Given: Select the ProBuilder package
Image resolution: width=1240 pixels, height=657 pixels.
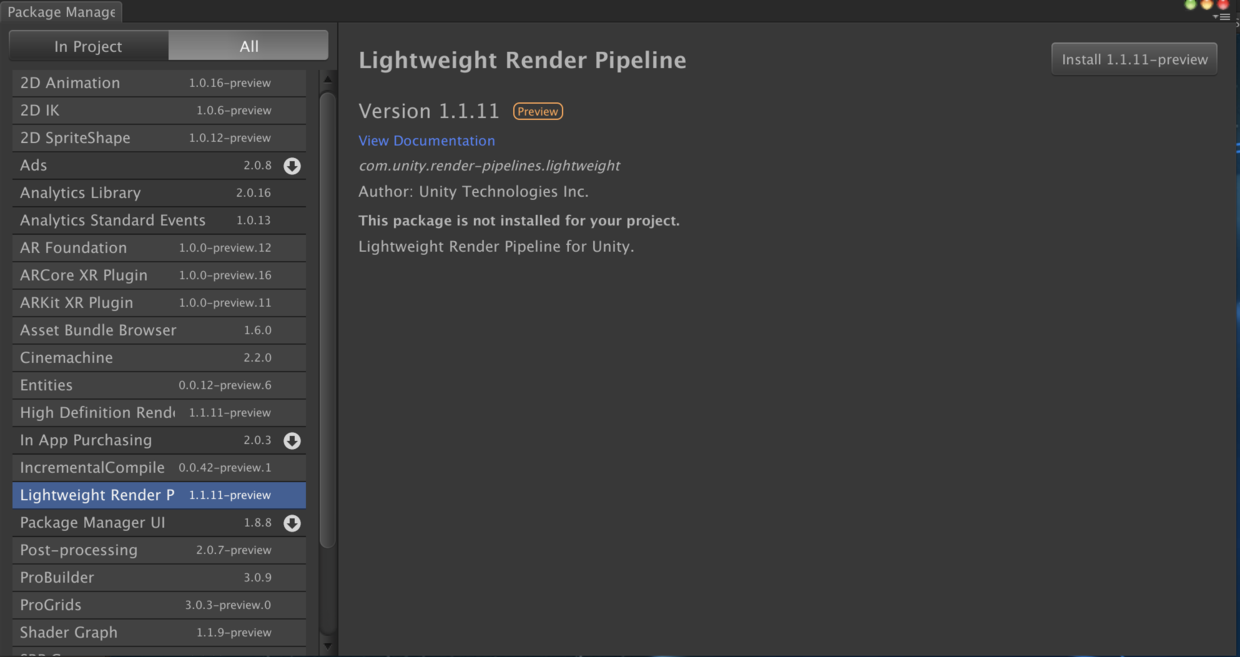Looking at the screenshot, I should (159, 578).
